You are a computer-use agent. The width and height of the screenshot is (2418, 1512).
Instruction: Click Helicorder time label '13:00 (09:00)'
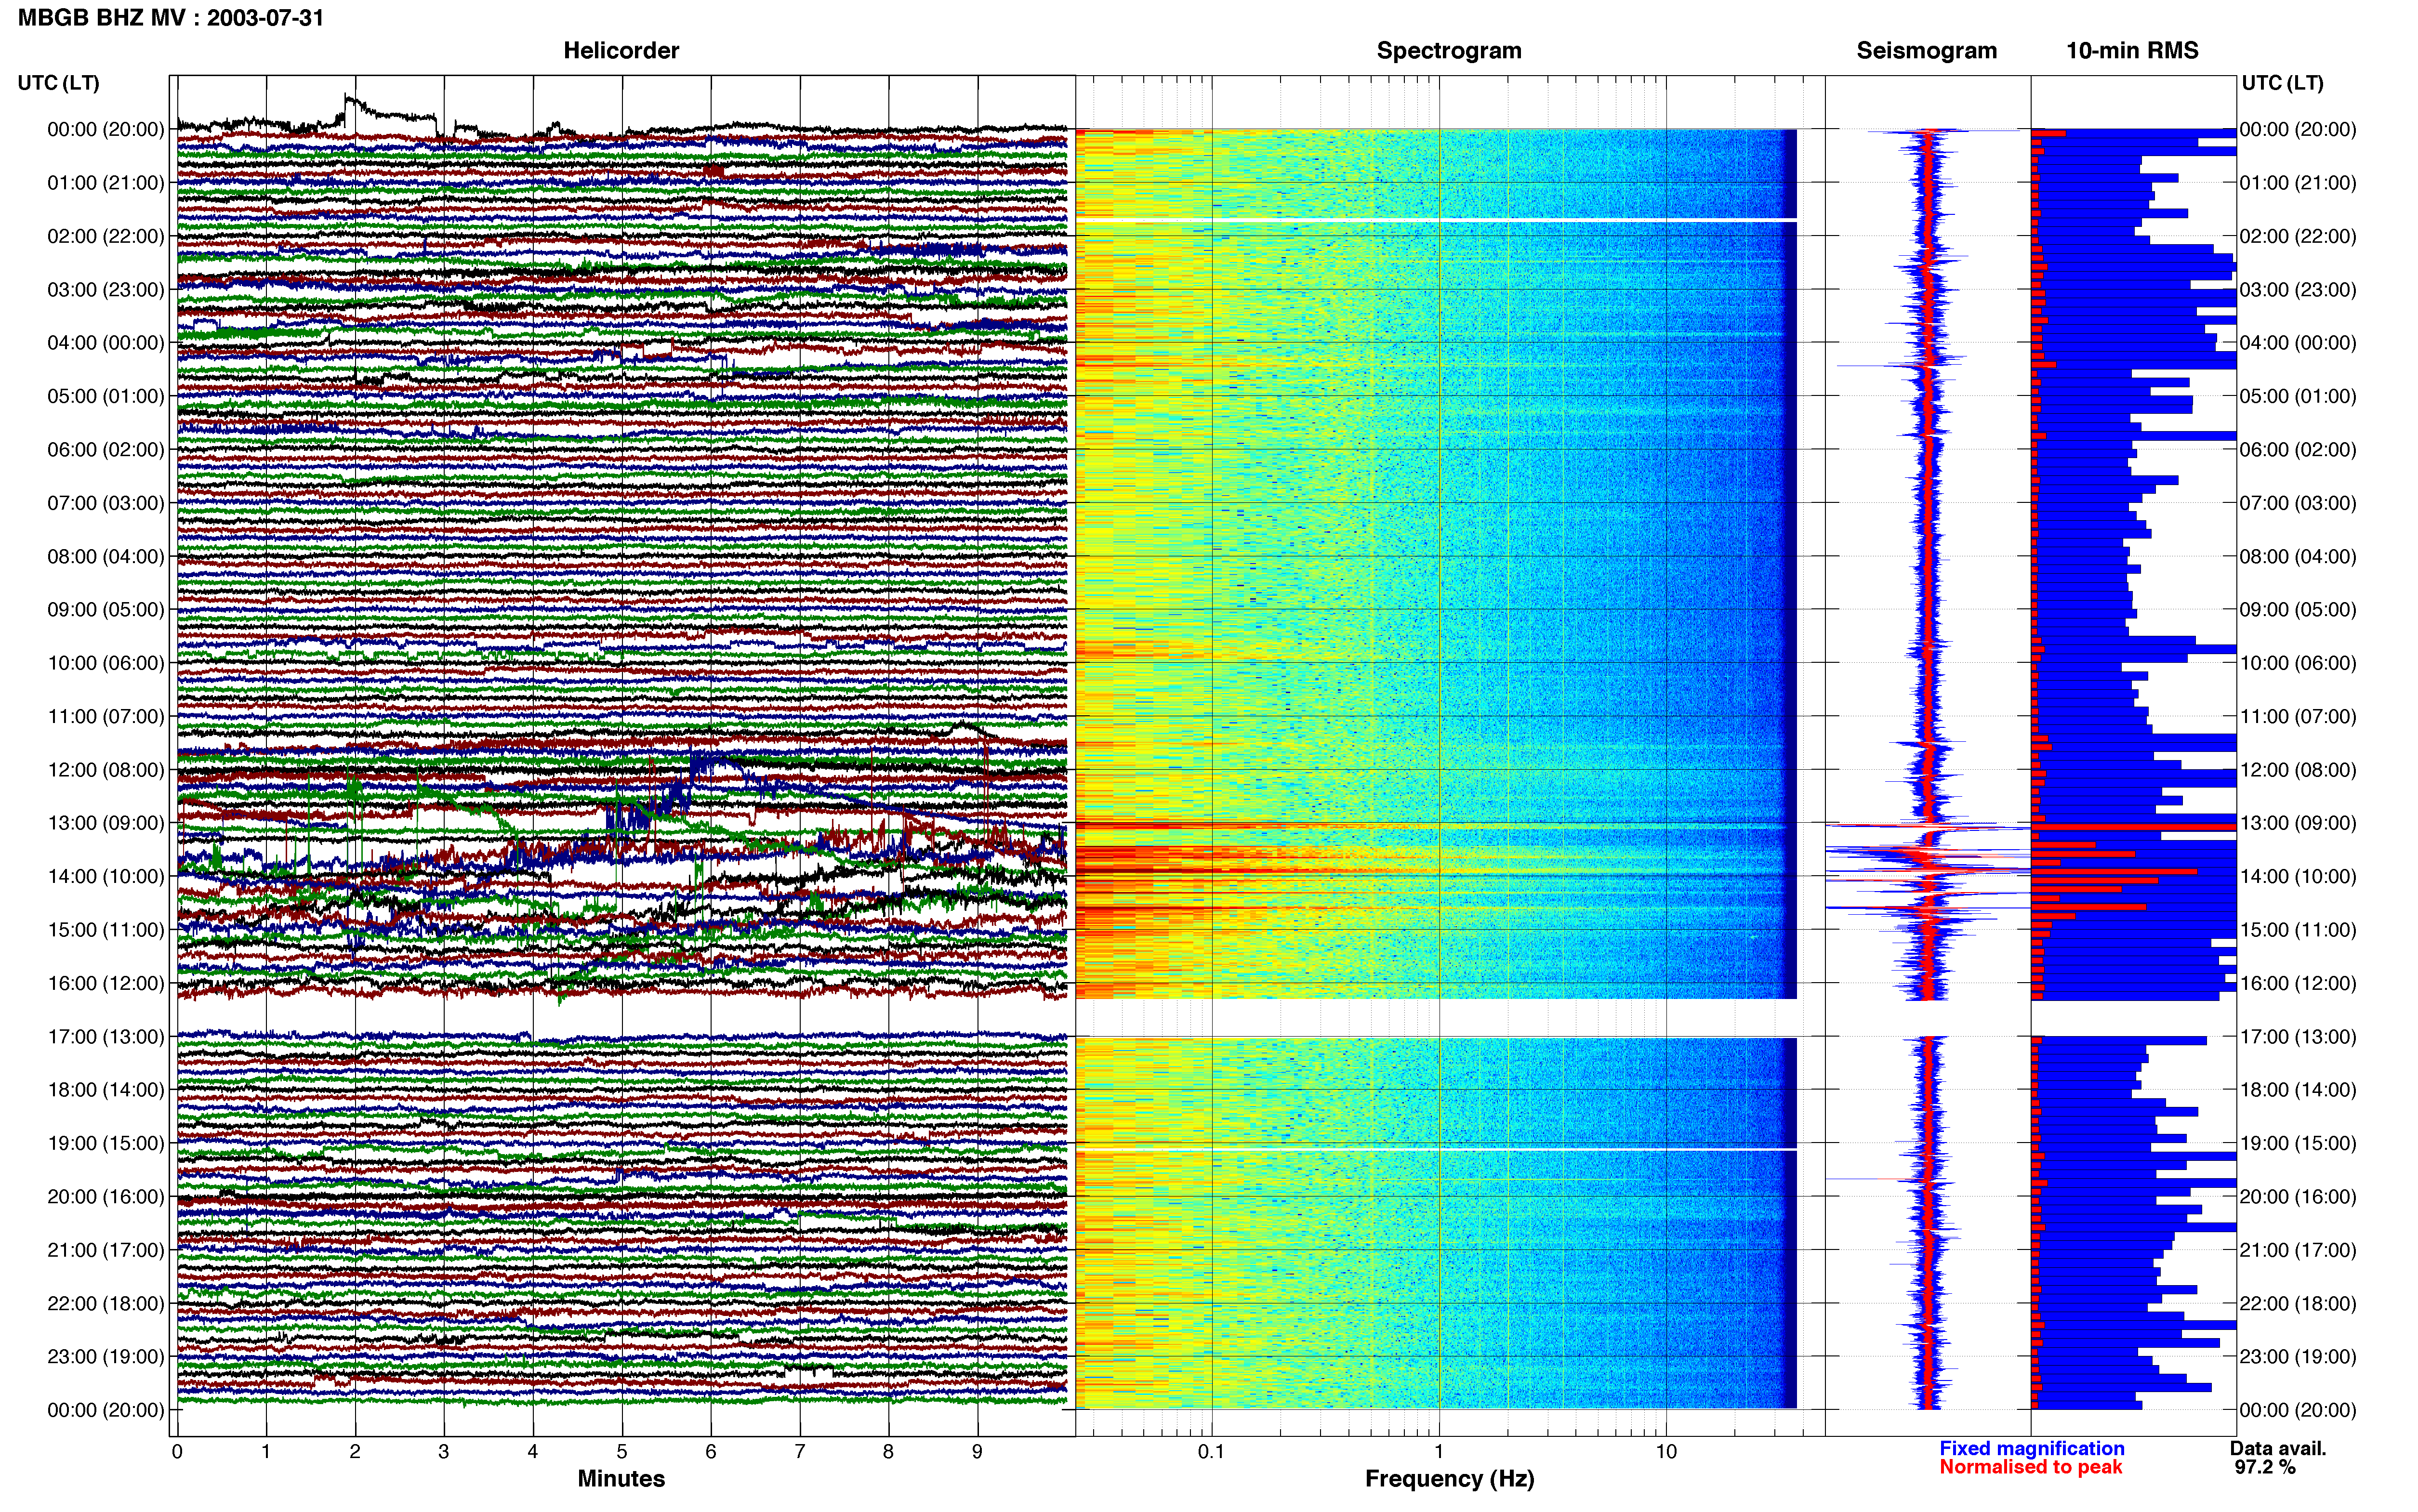(x=106, y=823)
